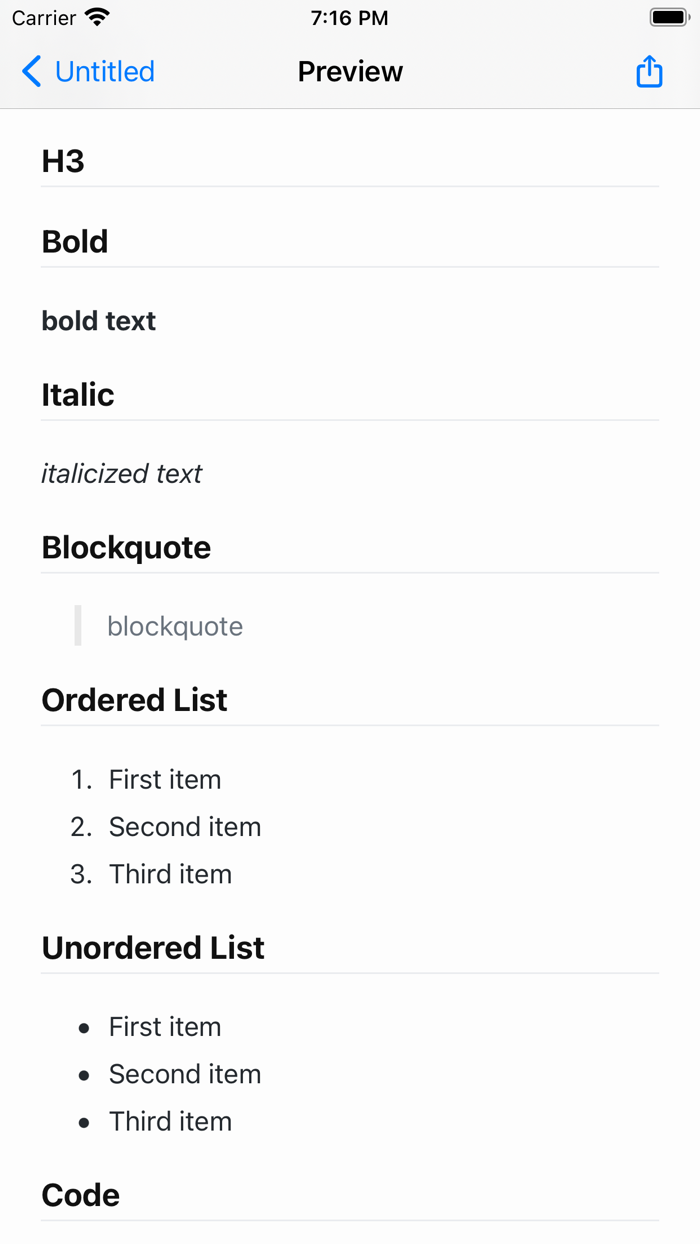This screenshot has height=1244, width=700.
Task: Tap the Code section heading
Action: 79,1194
